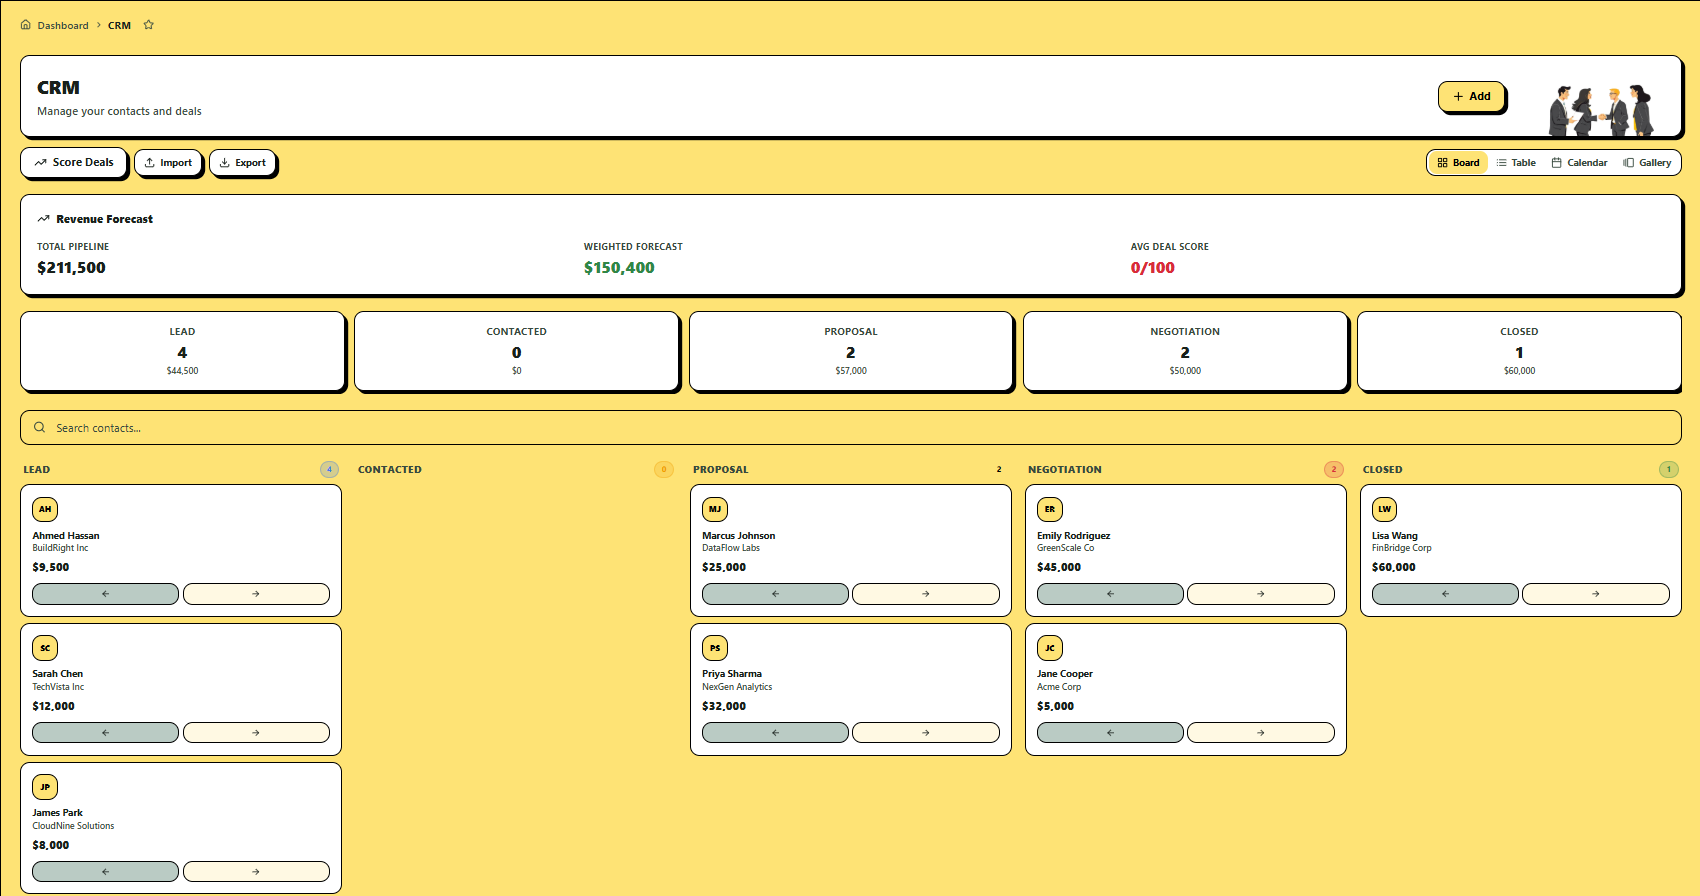Click the JC avatar on Jane Cooper card
1700x896 pixels.
1050,648
